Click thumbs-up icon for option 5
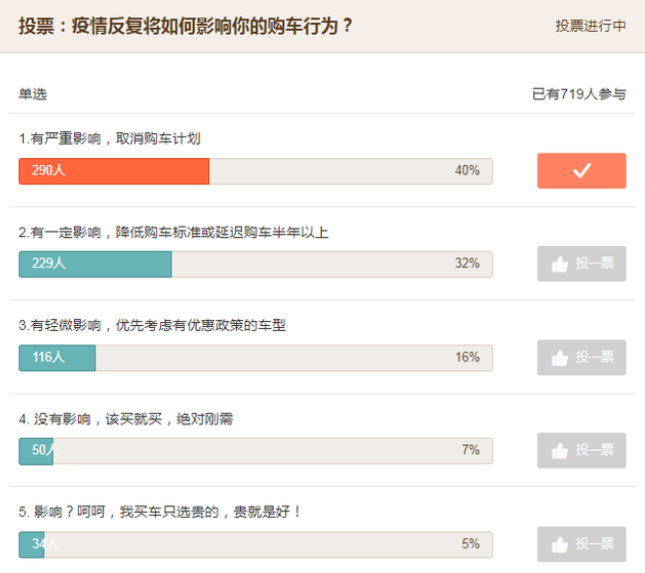 (559, 545)
